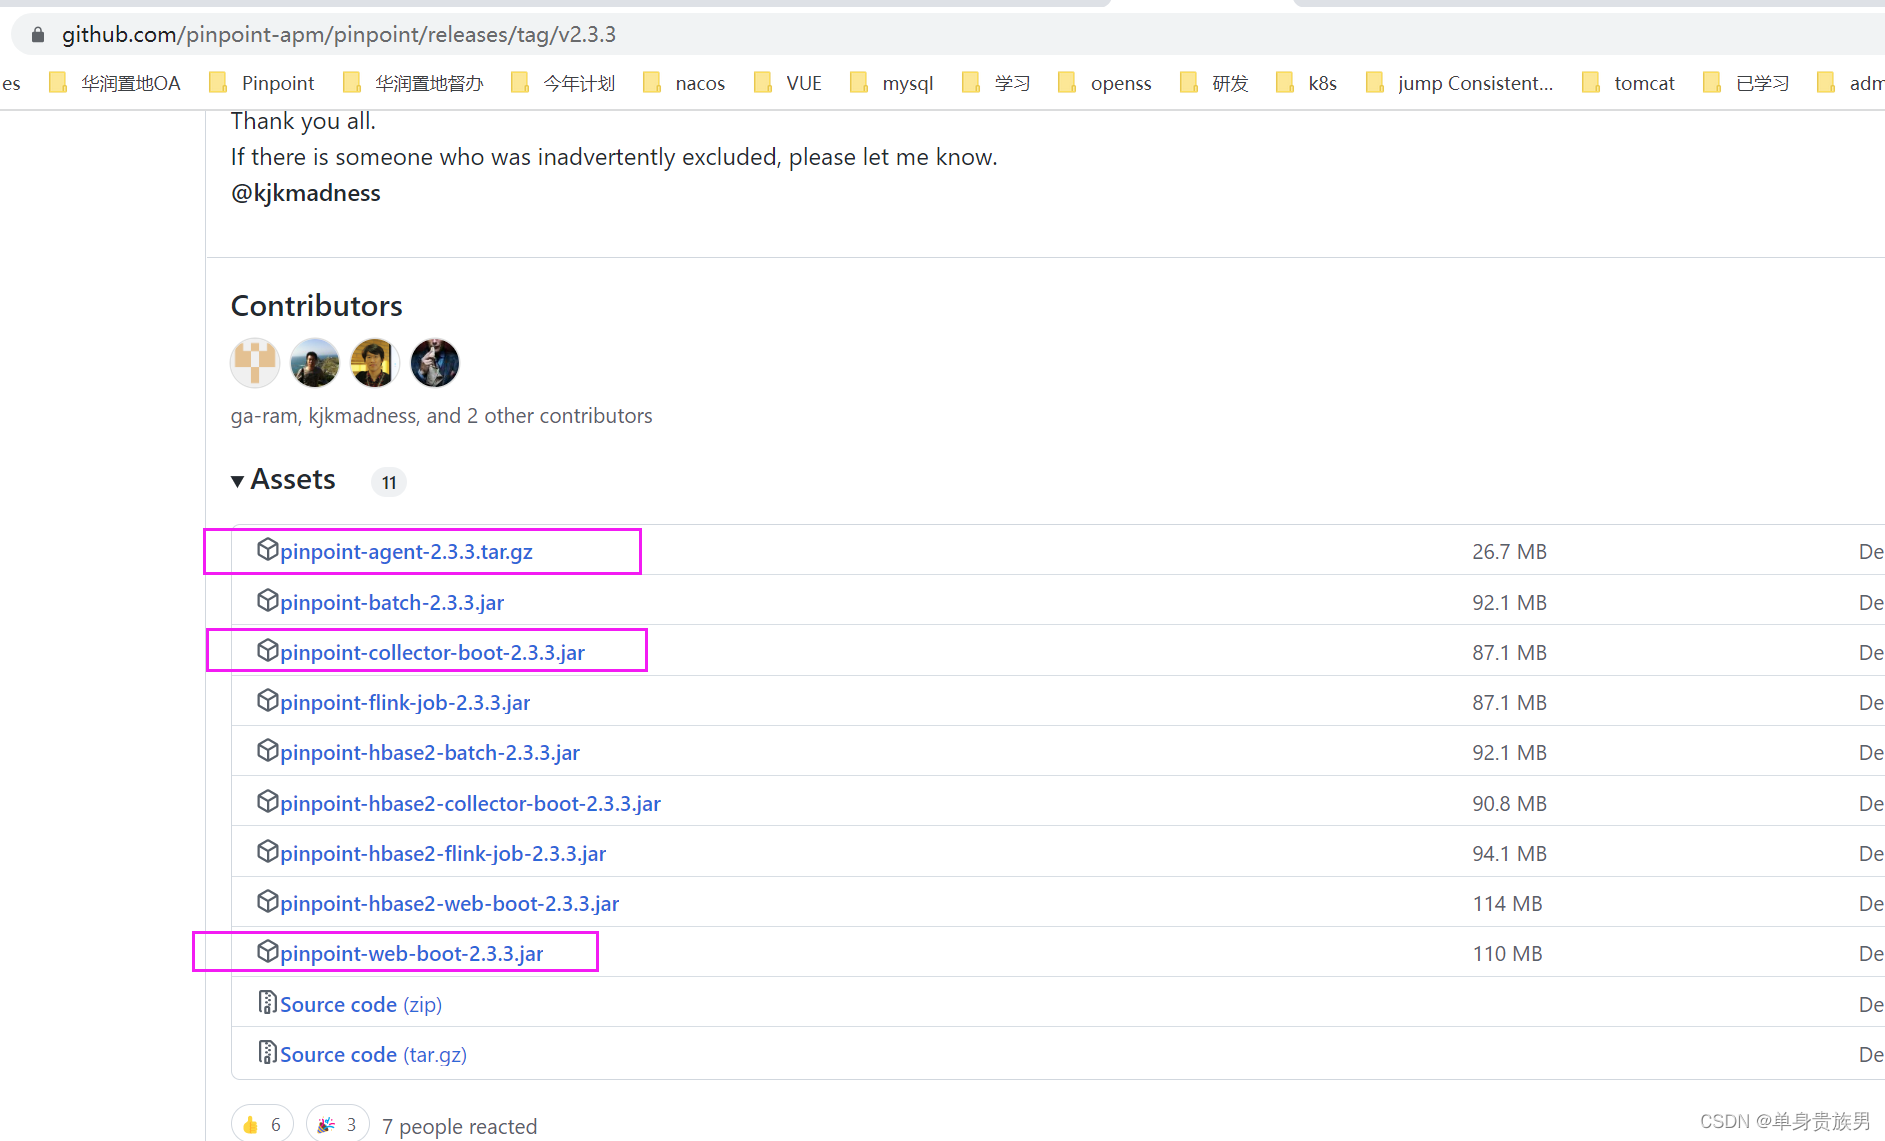Download pinpoint-flink-job-2.3.3.jar
The width and height of the screenshot is (1885, 1141).
[x=405, y=703]
